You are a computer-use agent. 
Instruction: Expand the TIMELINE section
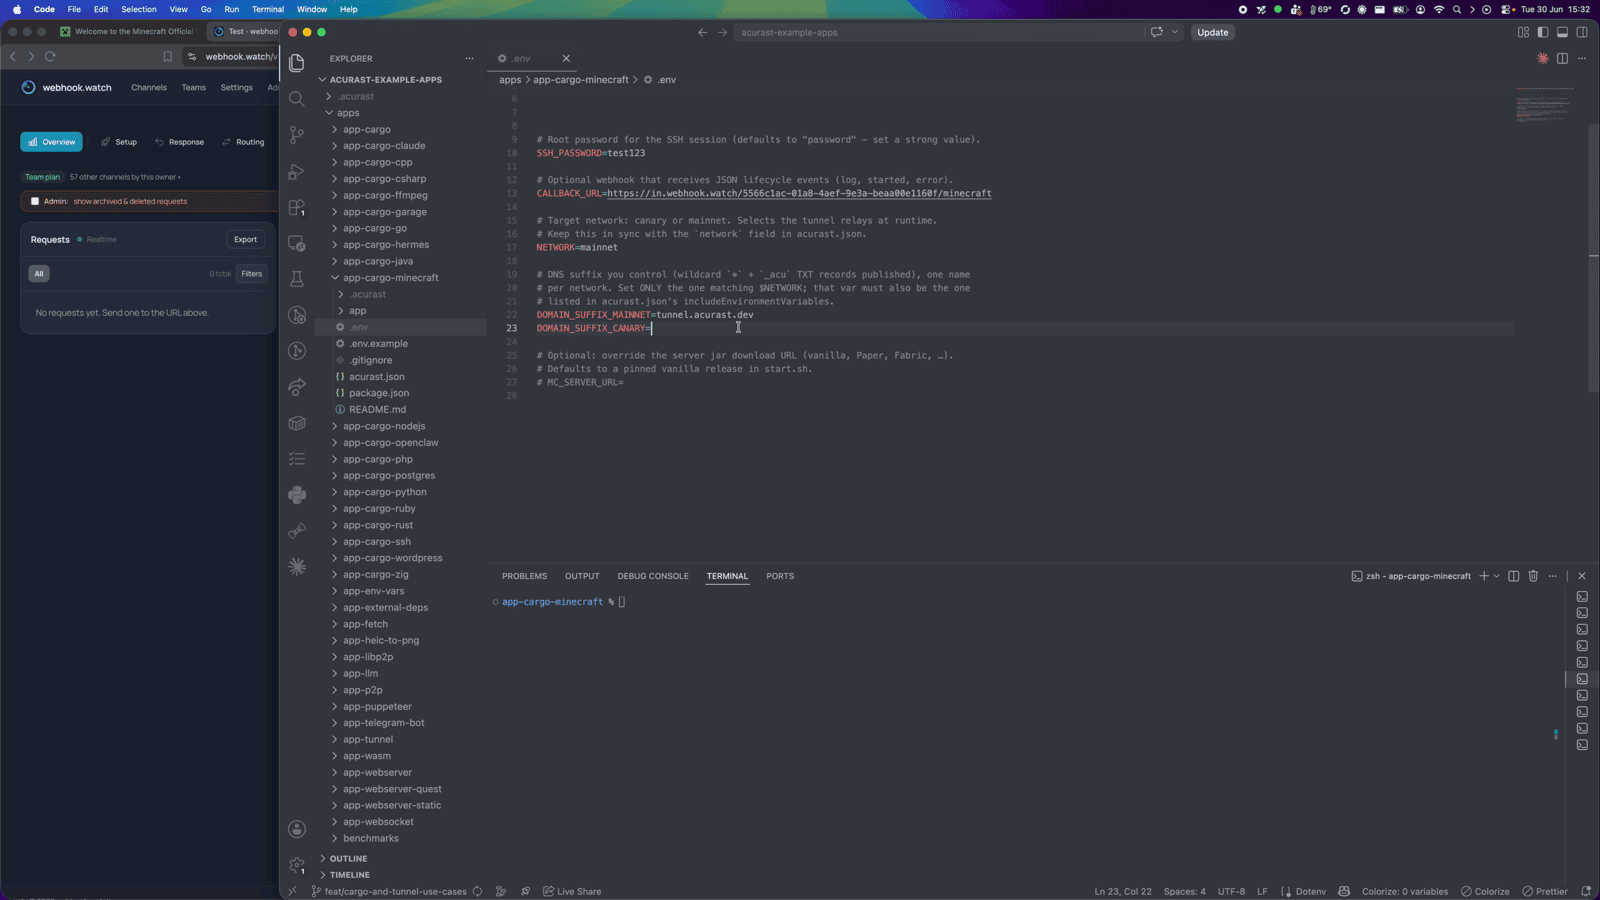tap(350, 875)
